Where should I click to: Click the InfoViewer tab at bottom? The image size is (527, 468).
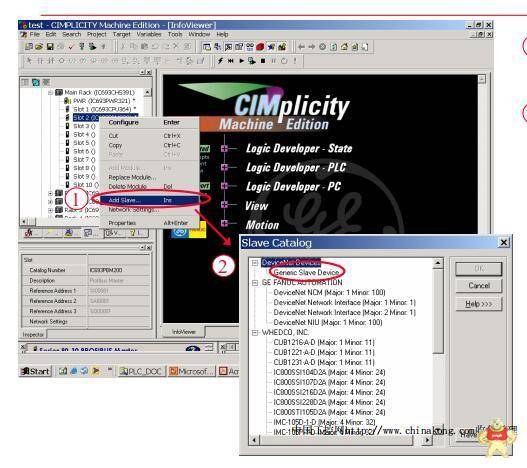tap(184, 332)
